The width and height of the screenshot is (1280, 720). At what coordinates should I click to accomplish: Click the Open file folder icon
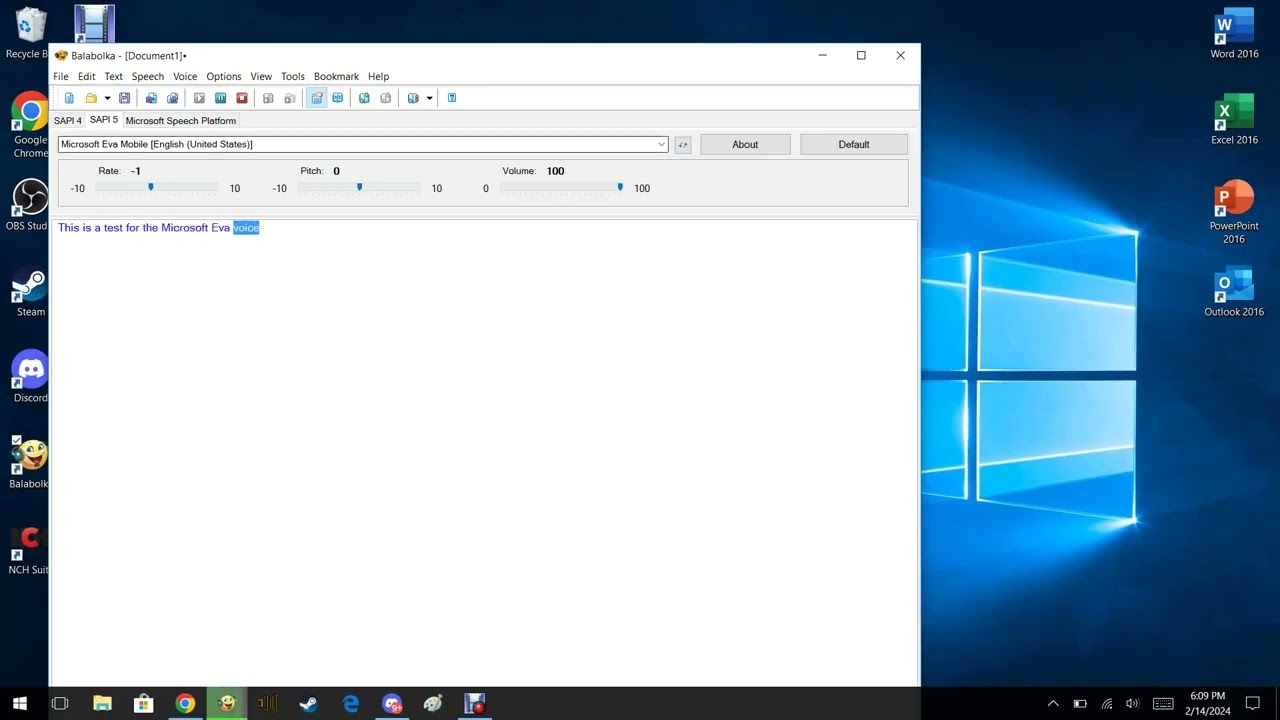91,98
